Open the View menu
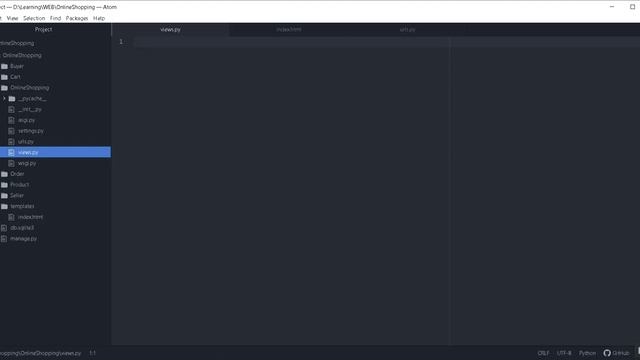The width and height of the screenshot is (640, 360). coord(12,18)
